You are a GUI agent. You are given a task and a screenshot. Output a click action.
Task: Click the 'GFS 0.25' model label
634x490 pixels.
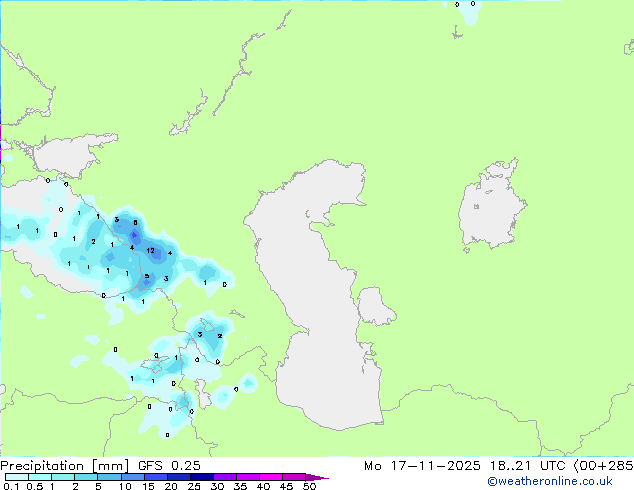click(169, 466)
